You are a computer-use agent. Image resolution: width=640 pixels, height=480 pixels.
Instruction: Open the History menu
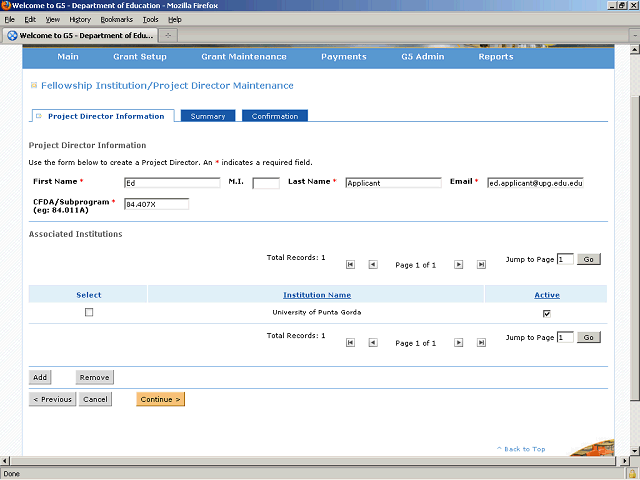[x=80, y=20]
